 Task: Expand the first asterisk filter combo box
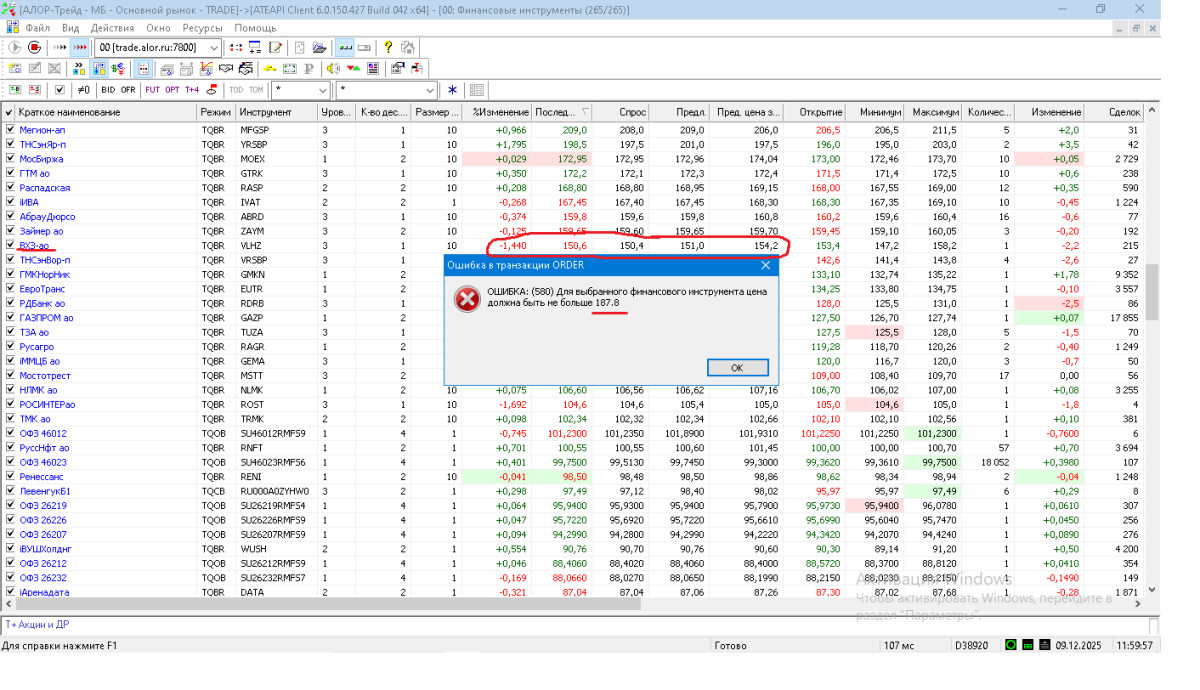(x=323, y=90)
